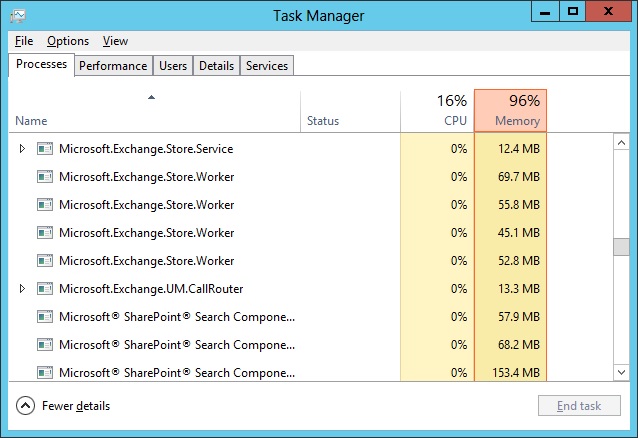Click the End task button
The height and width of the screenshot is (438, 638).
(579, 405)
